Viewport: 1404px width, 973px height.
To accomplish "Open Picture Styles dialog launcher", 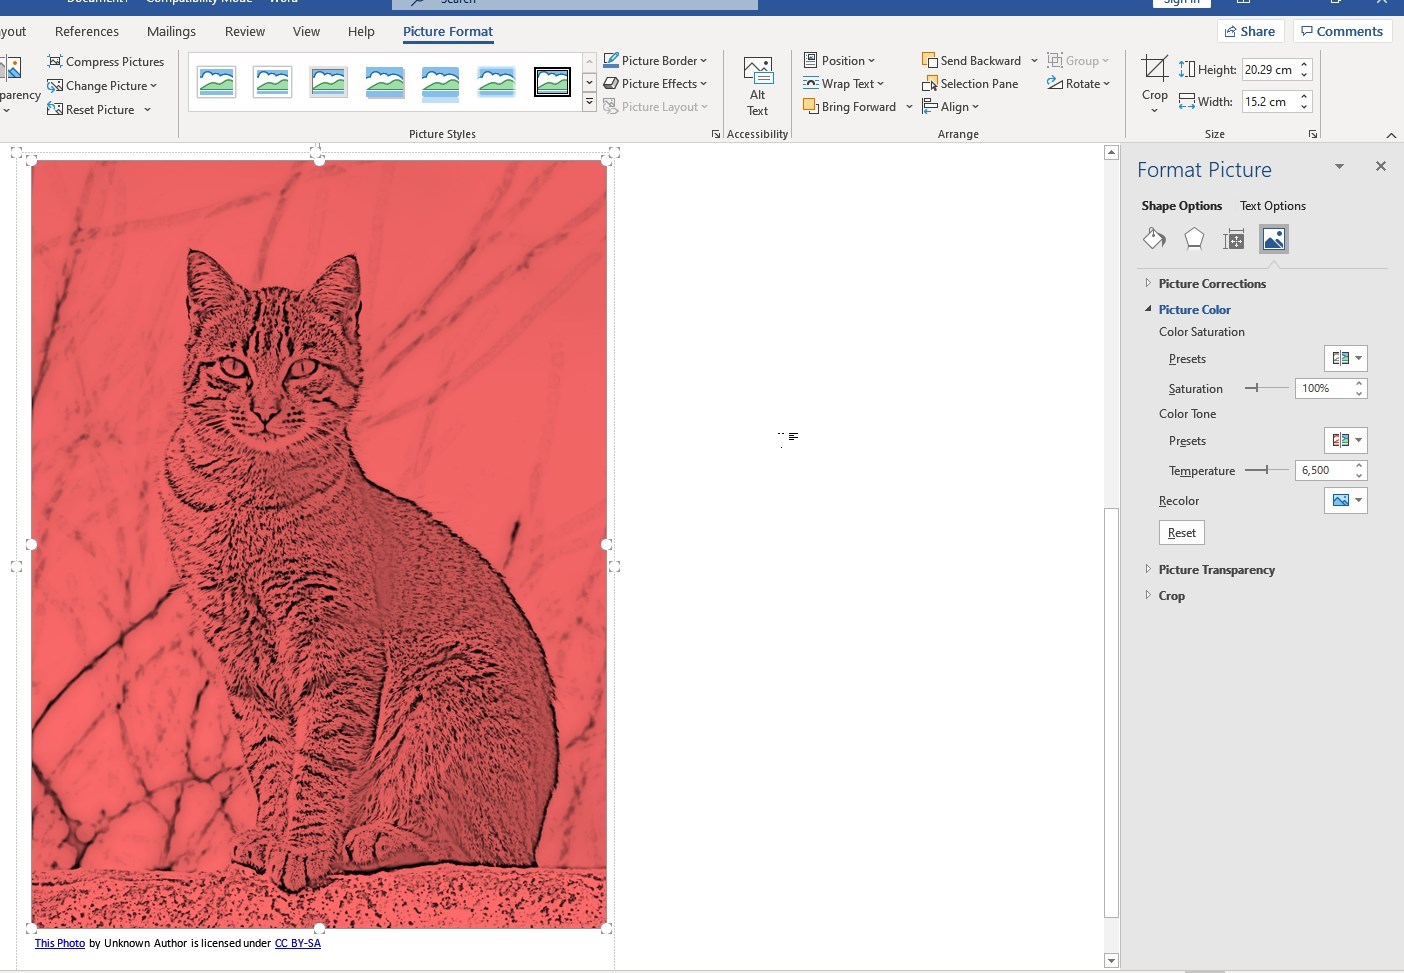I will [716, 134].
